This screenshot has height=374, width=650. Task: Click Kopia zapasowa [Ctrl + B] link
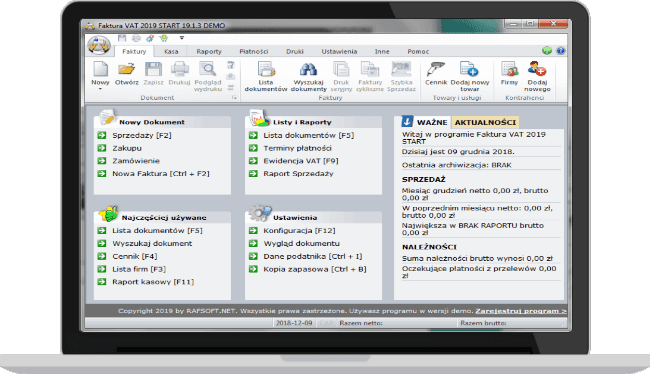pos(315,269)
